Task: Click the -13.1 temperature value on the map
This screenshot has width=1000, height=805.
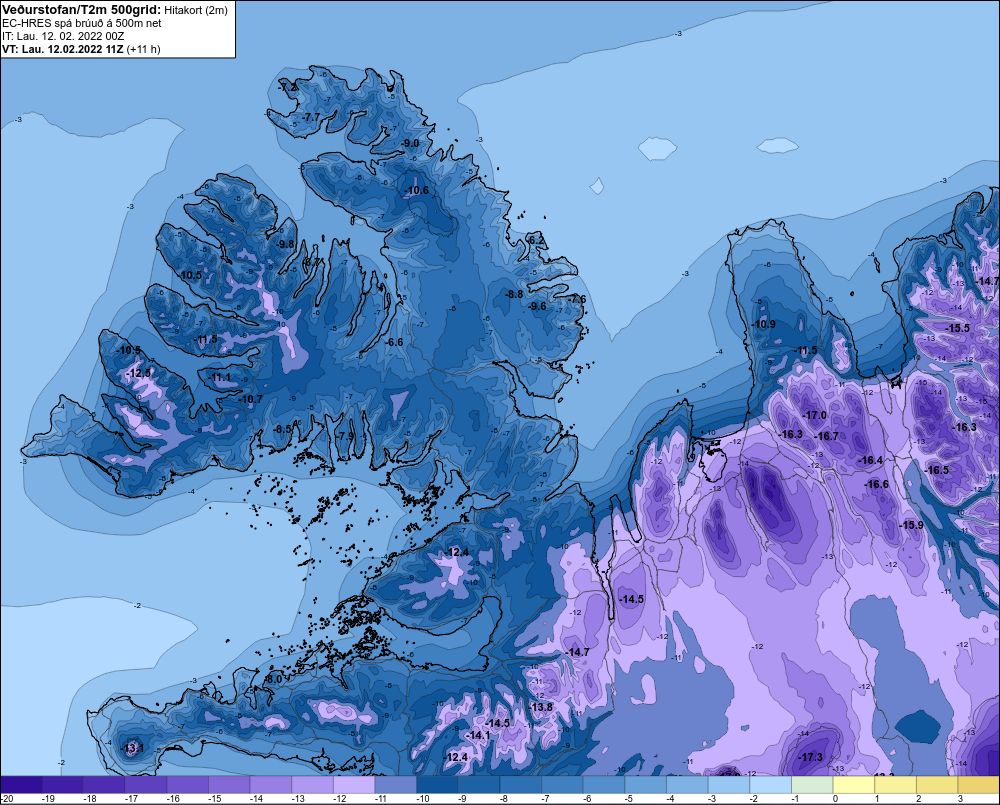Action: click(x=132, y=748)
